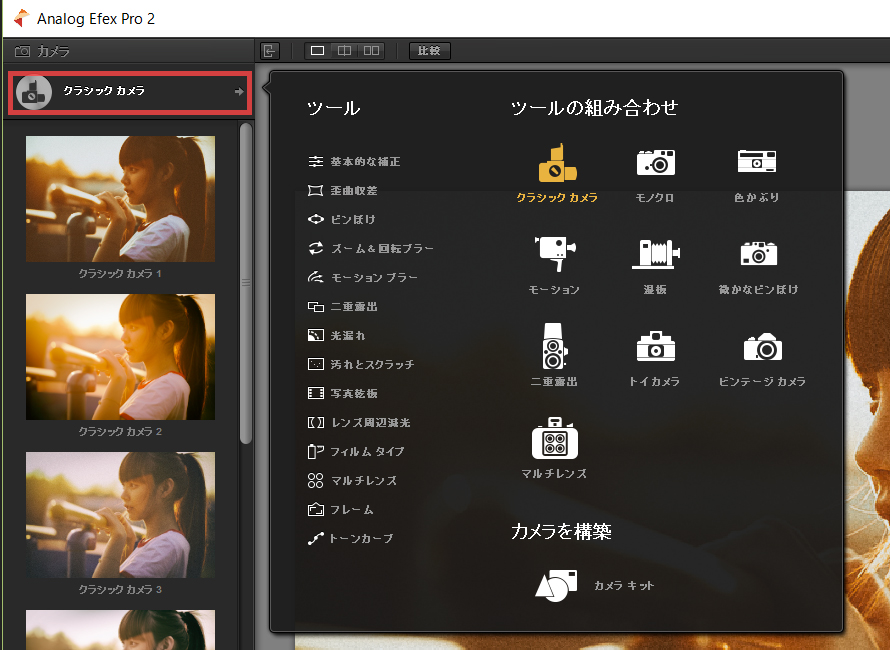
Task: Open the カメラ キット build icon
Action: tap(556, 585)
